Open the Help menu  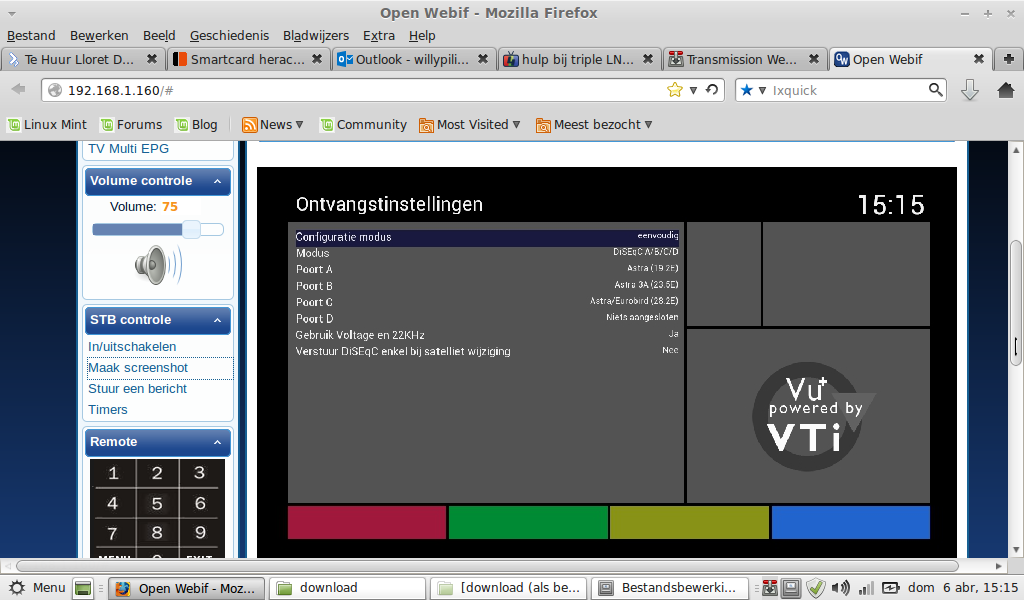(x=422, y=36)
